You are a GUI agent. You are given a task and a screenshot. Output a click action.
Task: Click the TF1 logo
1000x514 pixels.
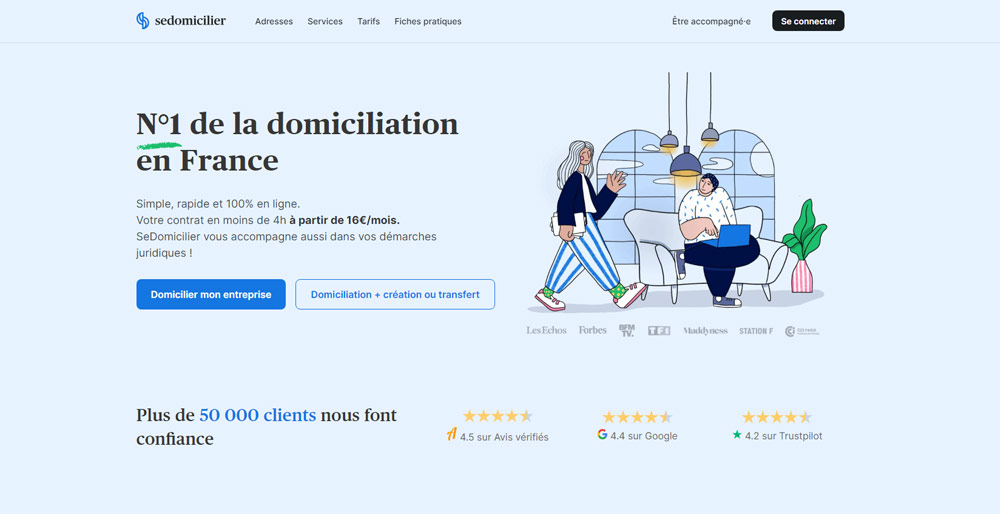[658, 330]
